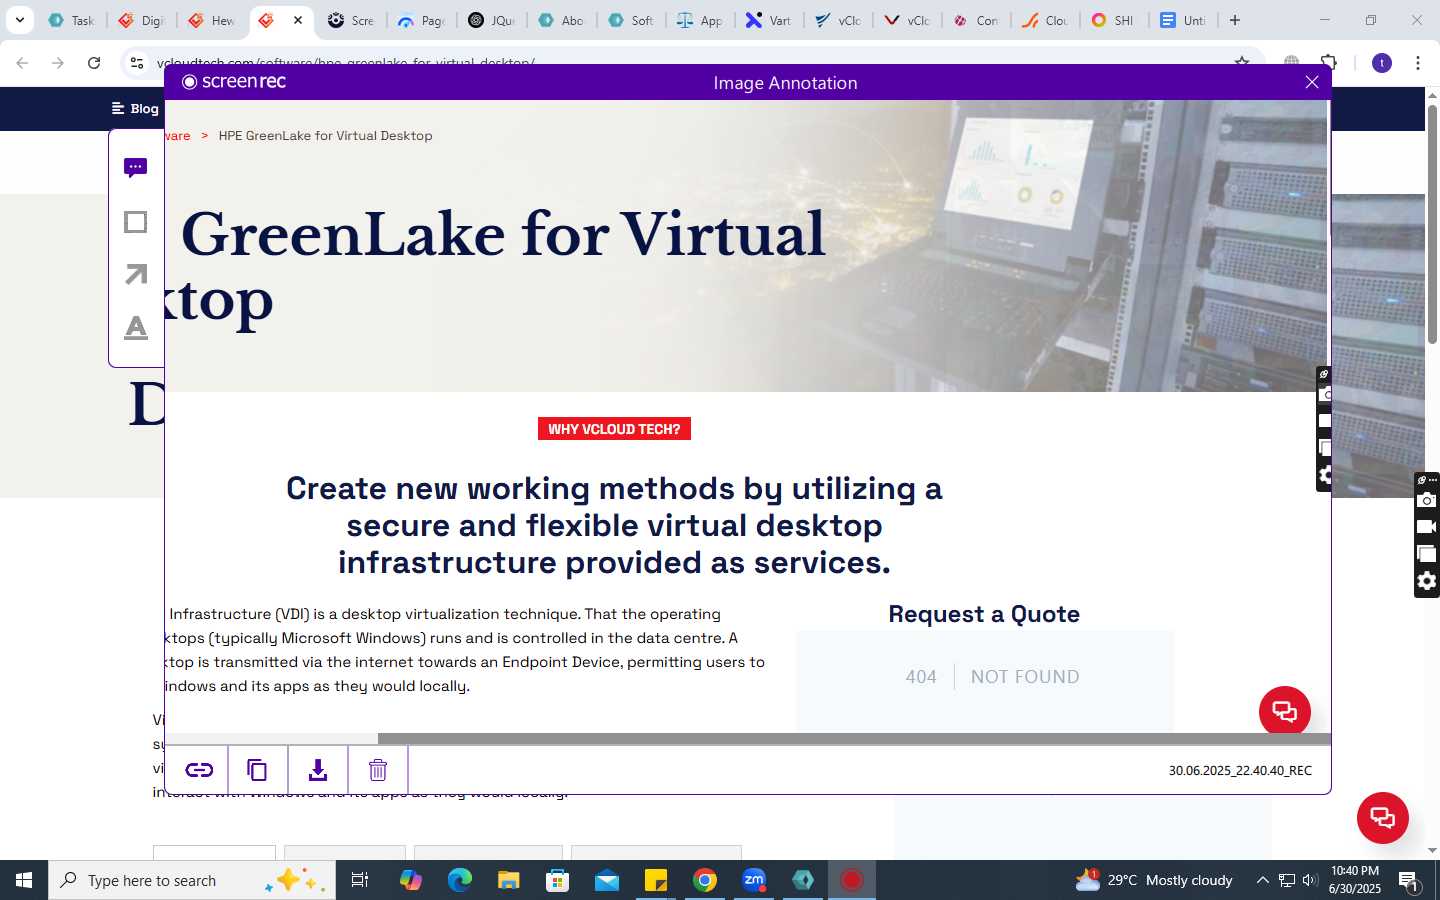Switch to the Pag tab
Viewport: 1440px width, 900px height.
click(421, 20)
